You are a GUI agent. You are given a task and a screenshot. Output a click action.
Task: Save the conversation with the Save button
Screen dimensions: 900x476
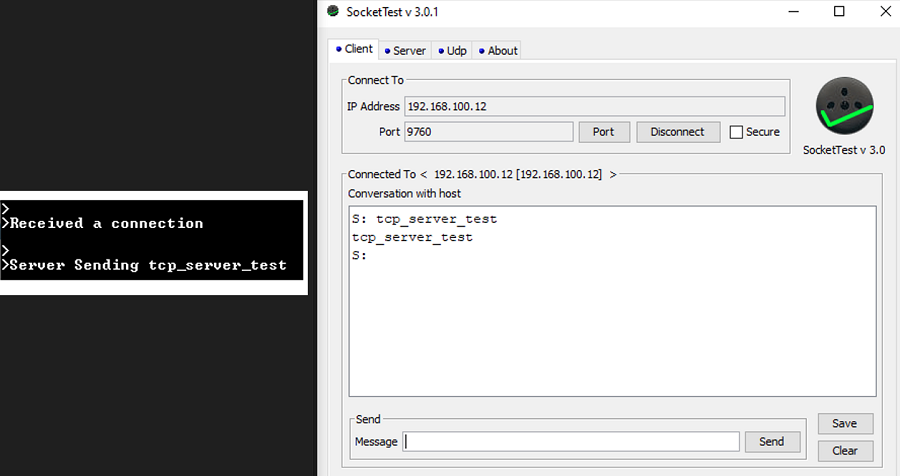point(845,423)
